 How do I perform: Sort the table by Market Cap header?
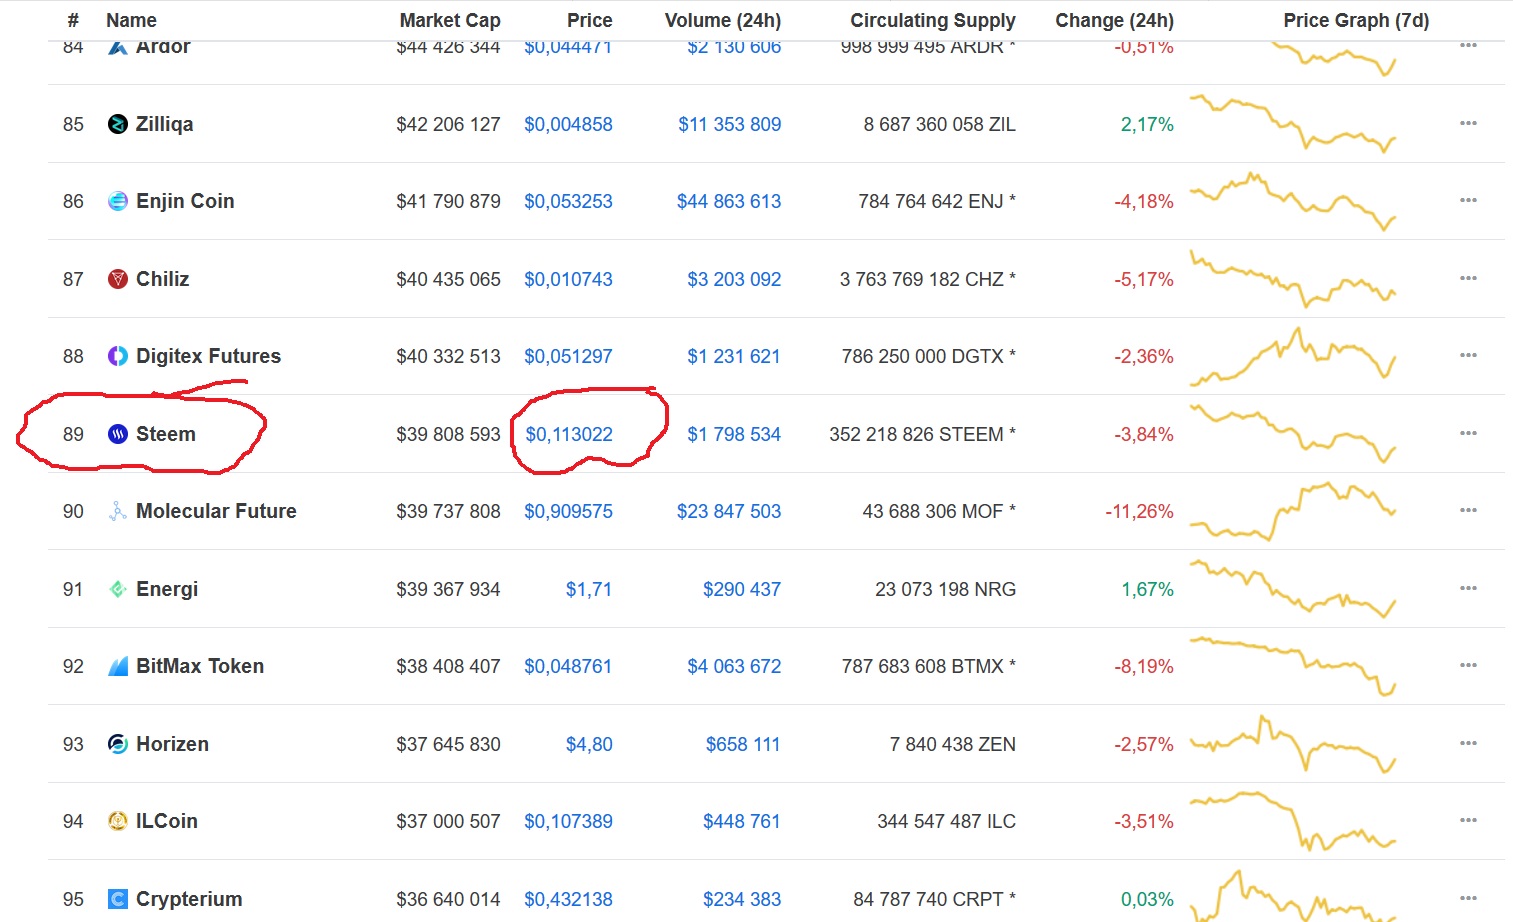coord(449,20)
